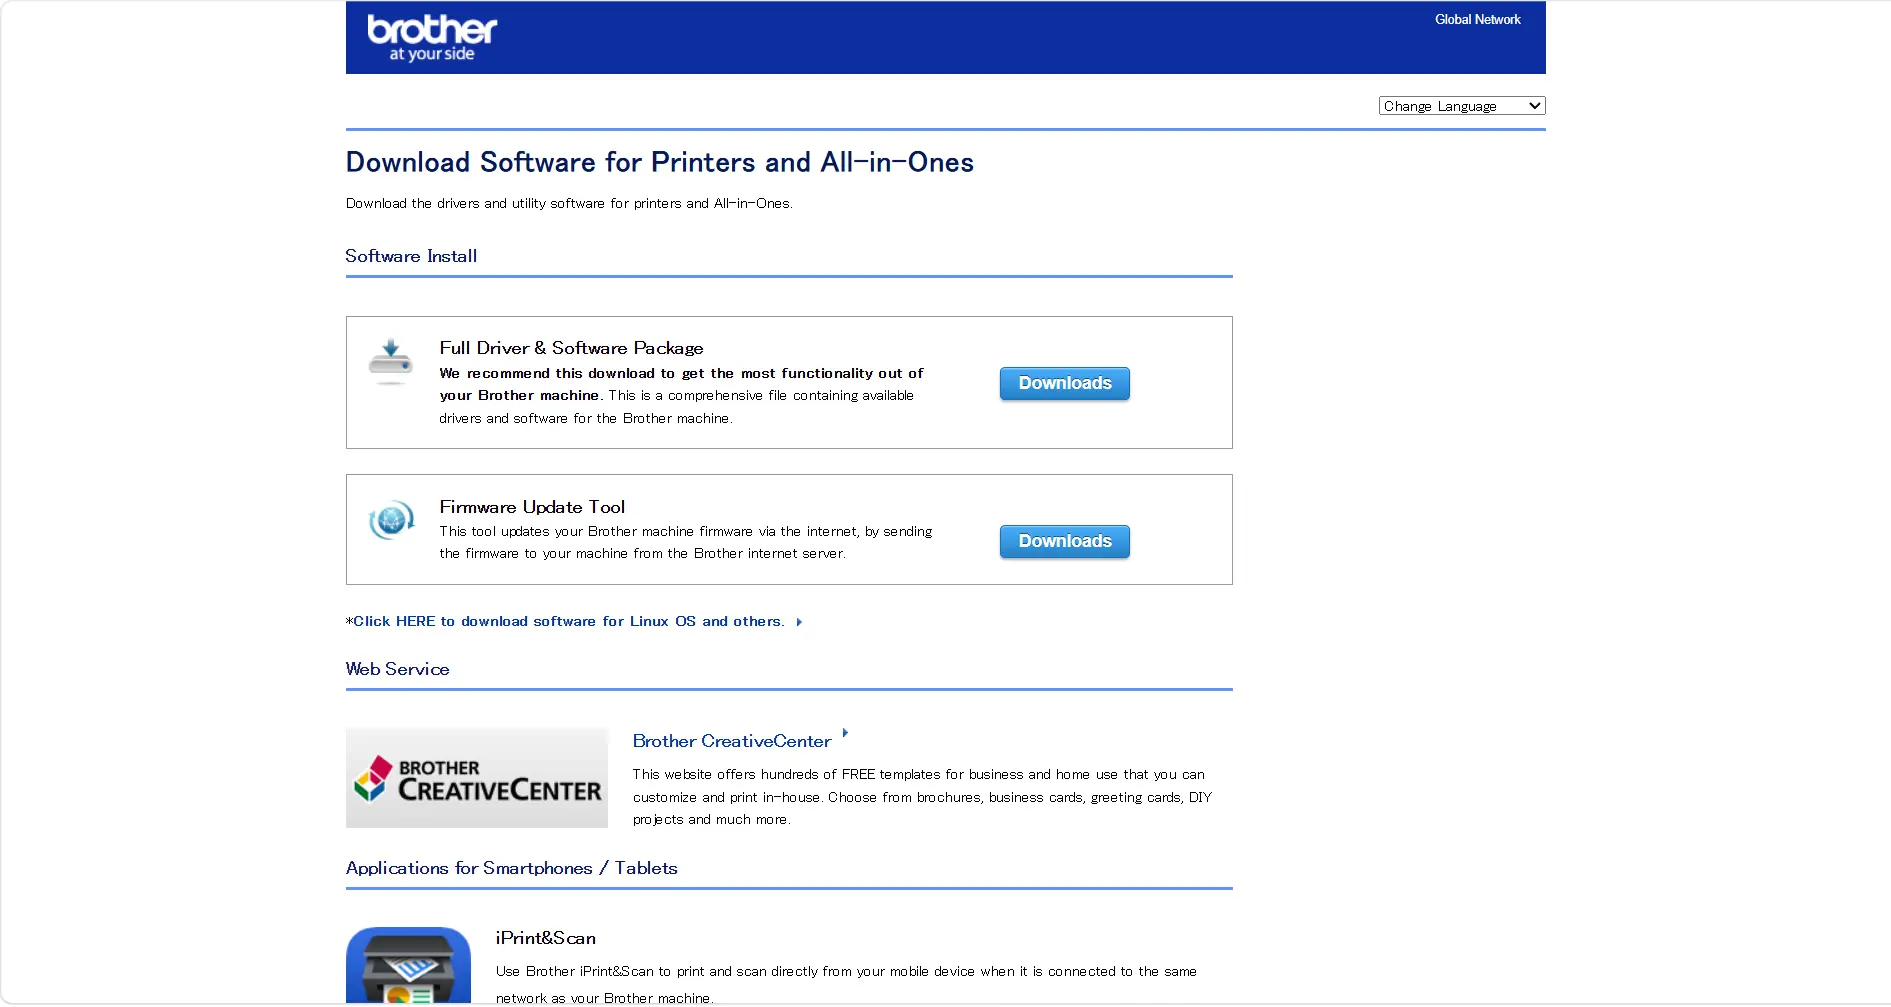The width and height of the screenshot is (1891, 1007).
Task: Click the Software Install section heading
Action: 411,256
